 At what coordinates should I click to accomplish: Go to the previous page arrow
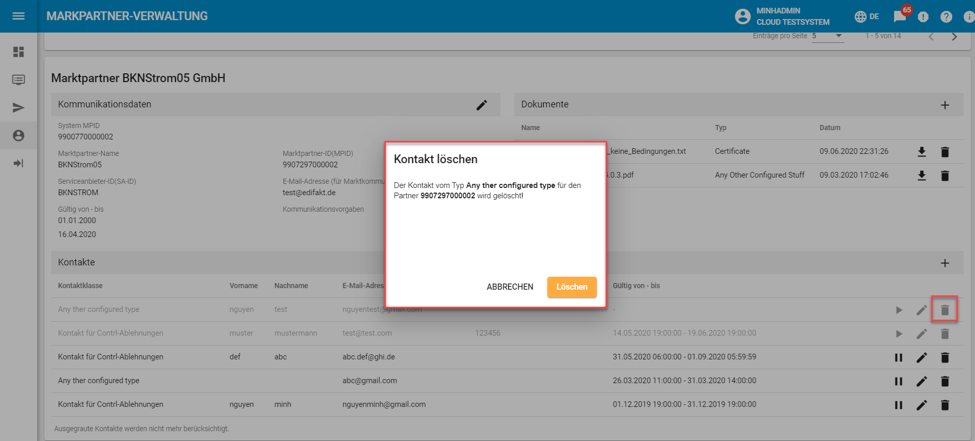tap(931, 37)
